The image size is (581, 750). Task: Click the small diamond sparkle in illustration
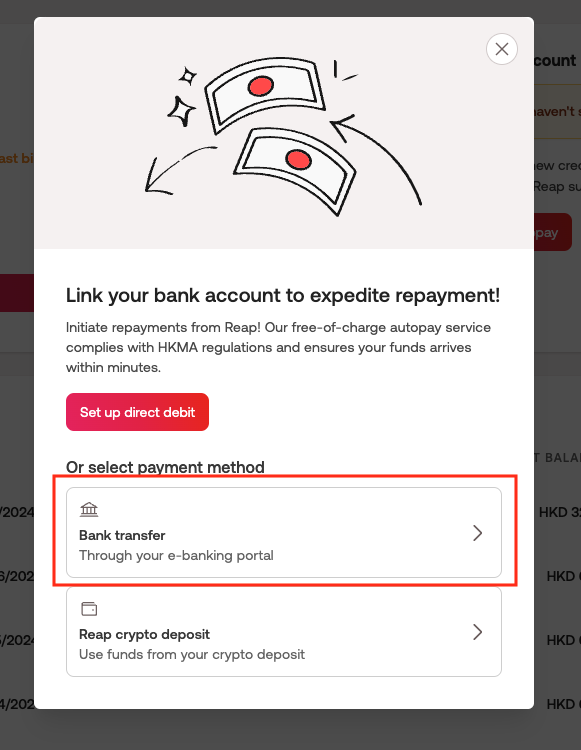(x=187, y=76)
